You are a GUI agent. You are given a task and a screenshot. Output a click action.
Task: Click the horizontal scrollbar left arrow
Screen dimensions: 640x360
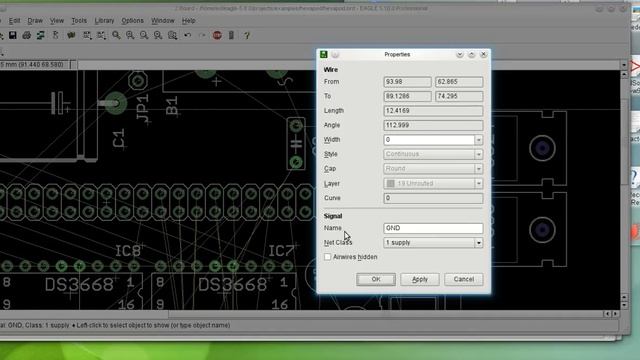coord(607,313)
